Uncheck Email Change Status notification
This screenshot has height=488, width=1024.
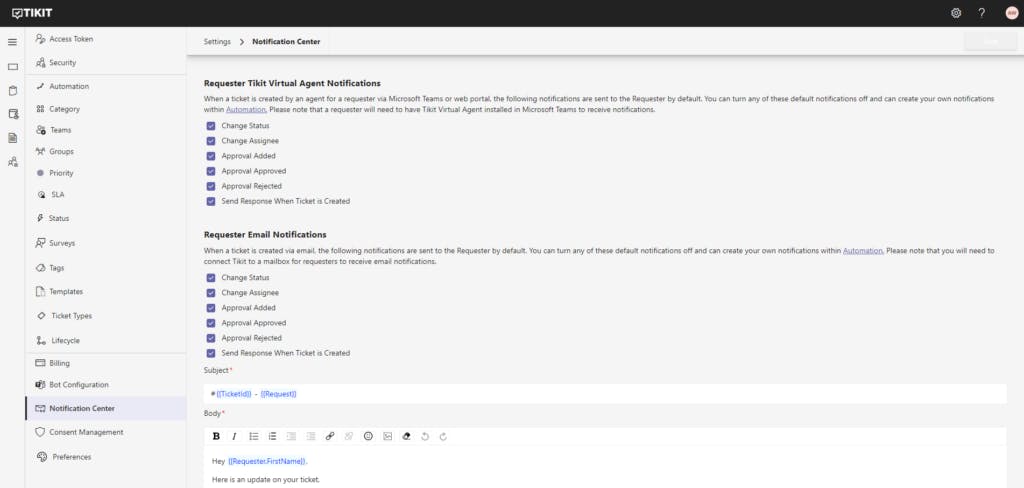(211, 278)
